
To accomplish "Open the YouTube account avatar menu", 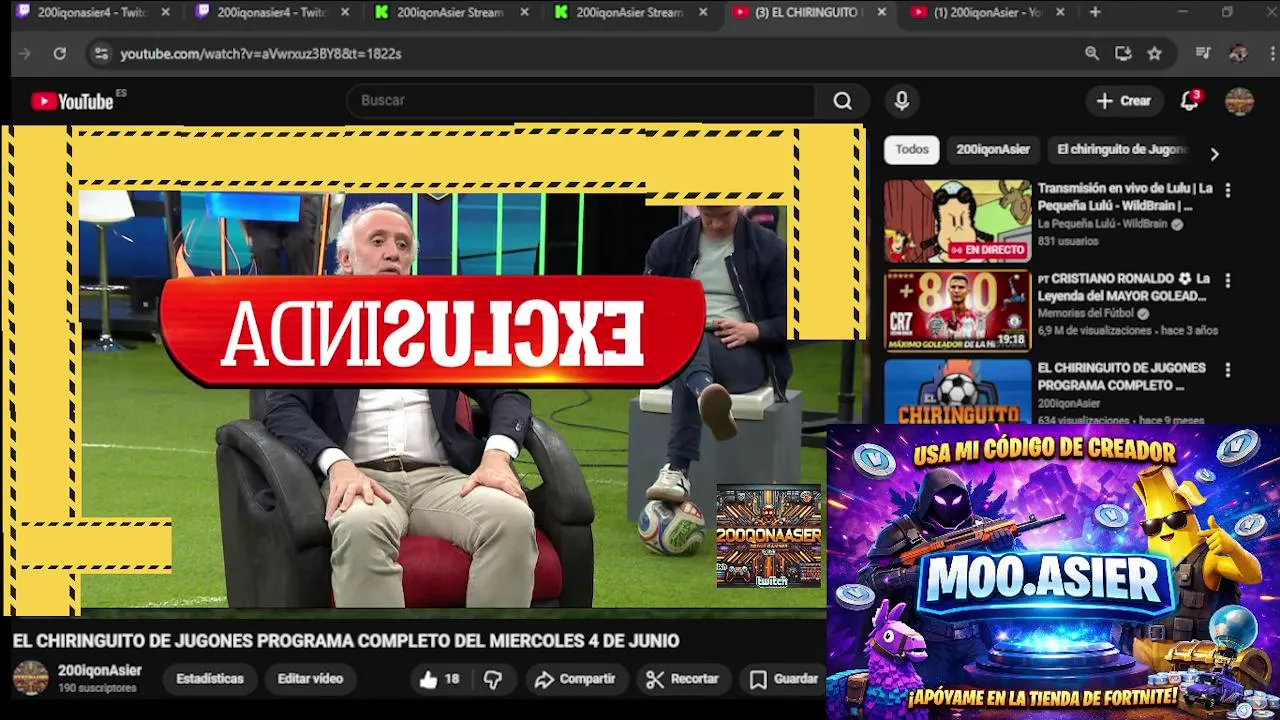I will [1239, 101].
